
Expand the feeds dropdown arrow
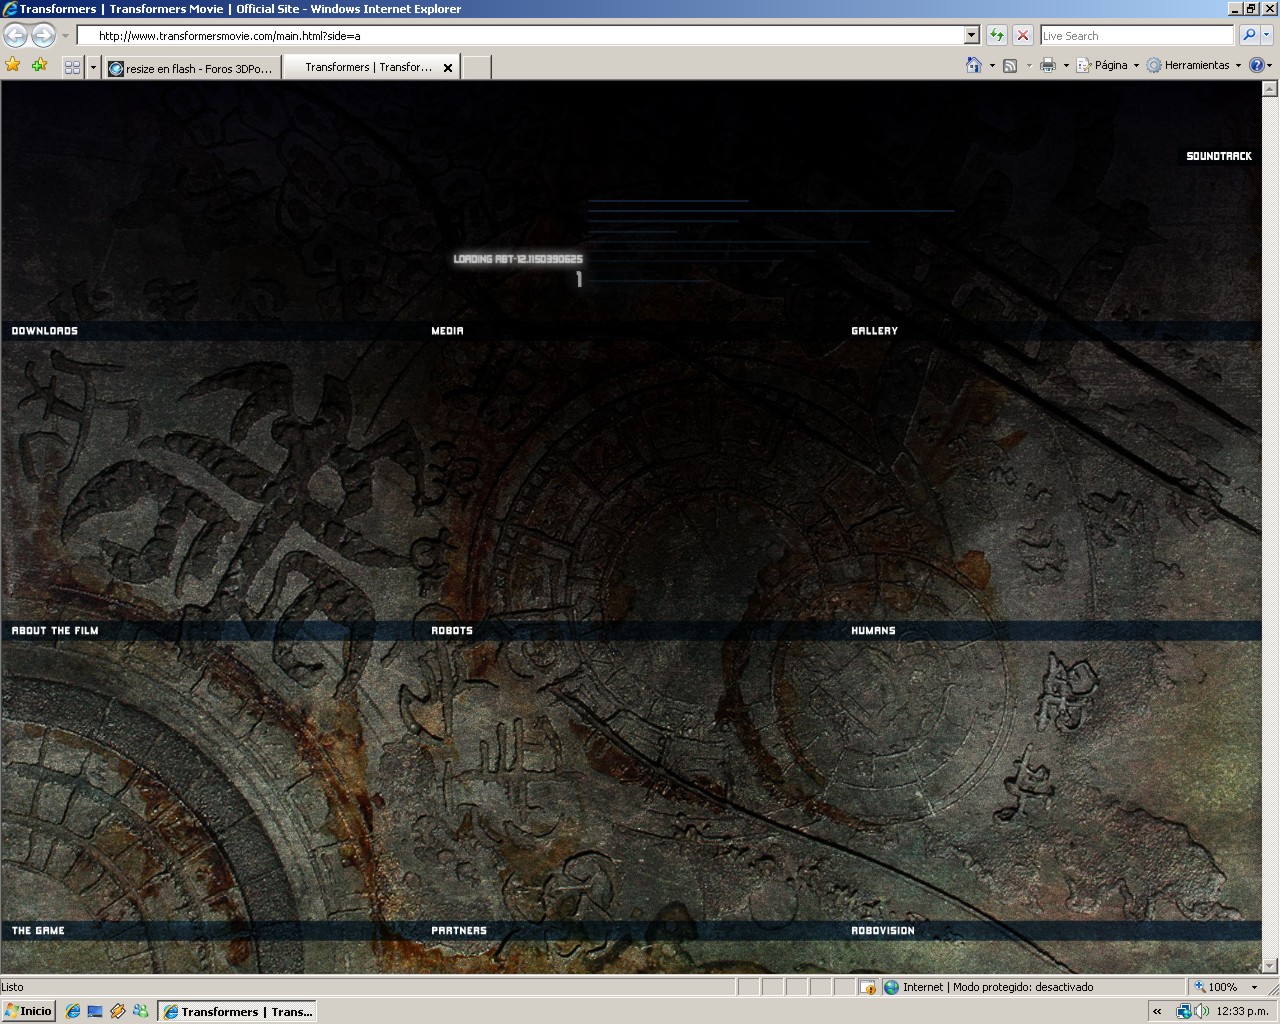tap(1029, 66)
